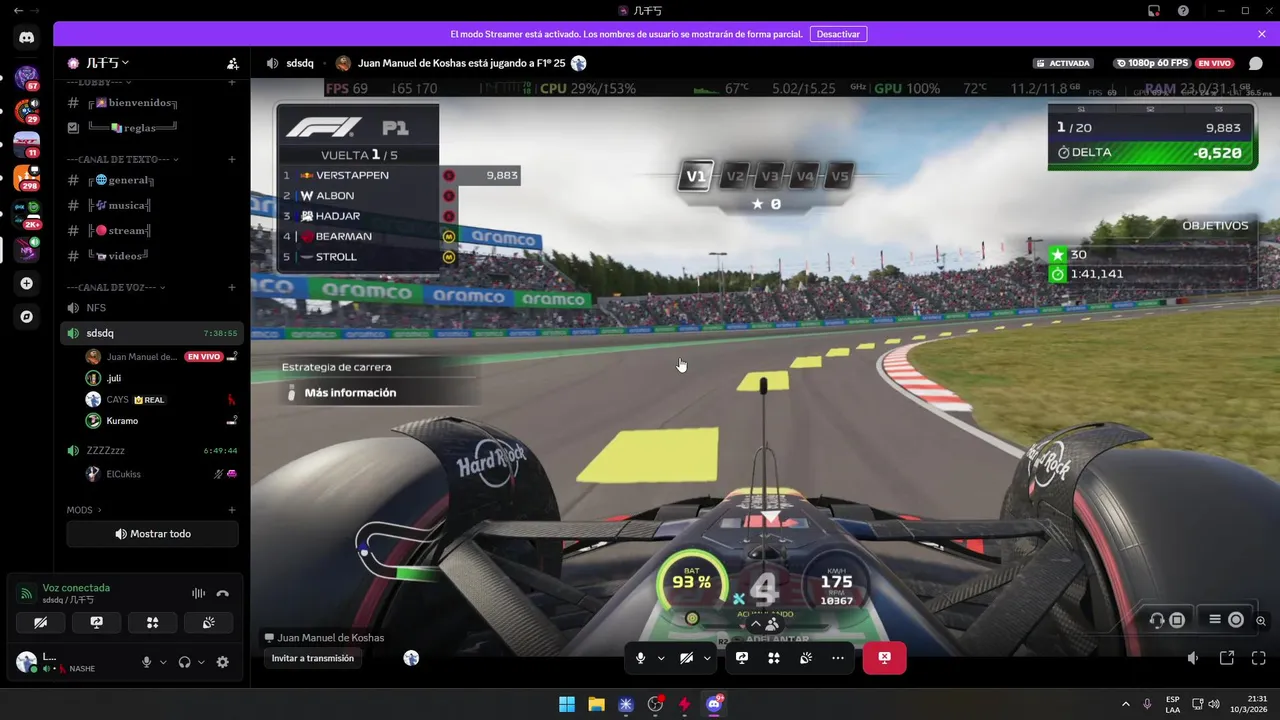Open the server with the 2K+ badge
This screenshot has width=1280, height=720.
[26, 213]
